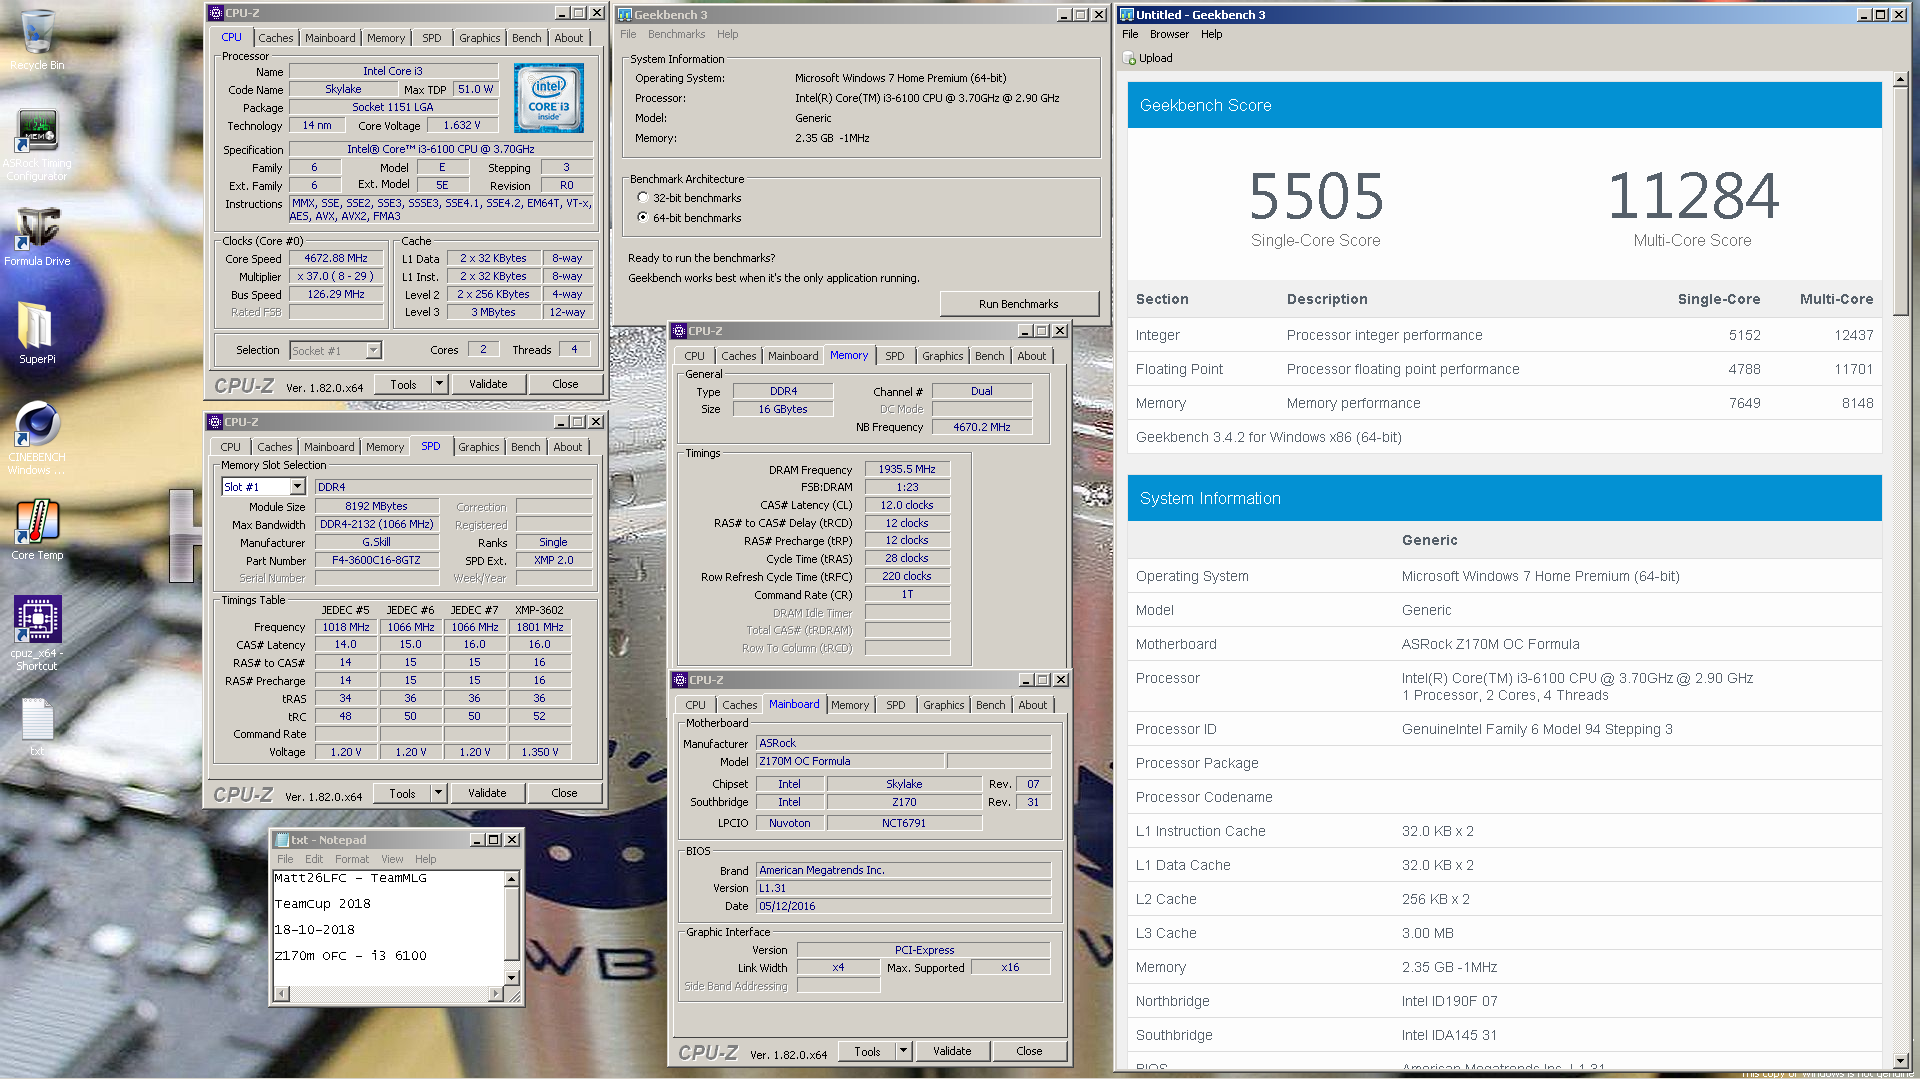Expand Tools dropdown arrow in CPU-Z SPD window
Viewport: 1920px width, 1080px height.
[x=438, y=793]
